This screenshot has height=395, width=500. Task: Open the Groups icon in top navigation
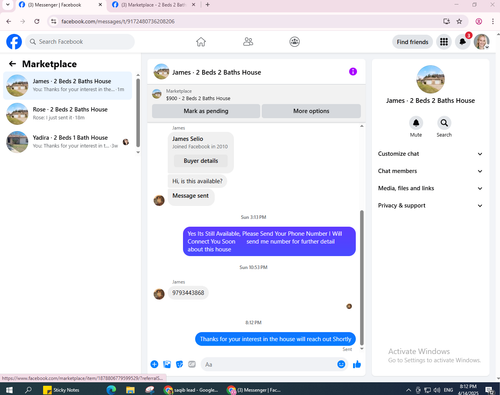tap(294, 42)
